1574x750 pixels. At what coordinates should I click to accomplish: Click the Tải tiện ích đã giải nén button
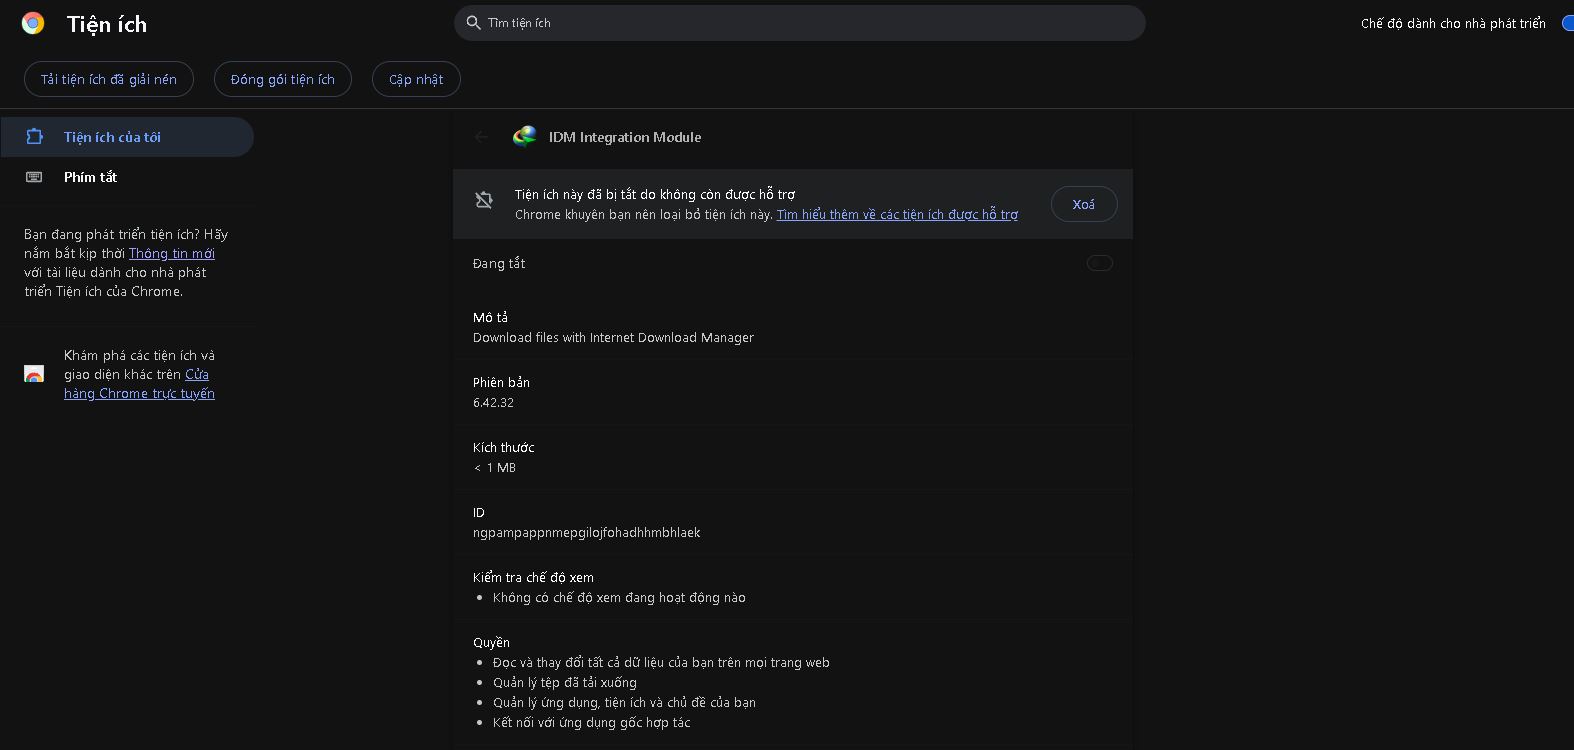109,79
